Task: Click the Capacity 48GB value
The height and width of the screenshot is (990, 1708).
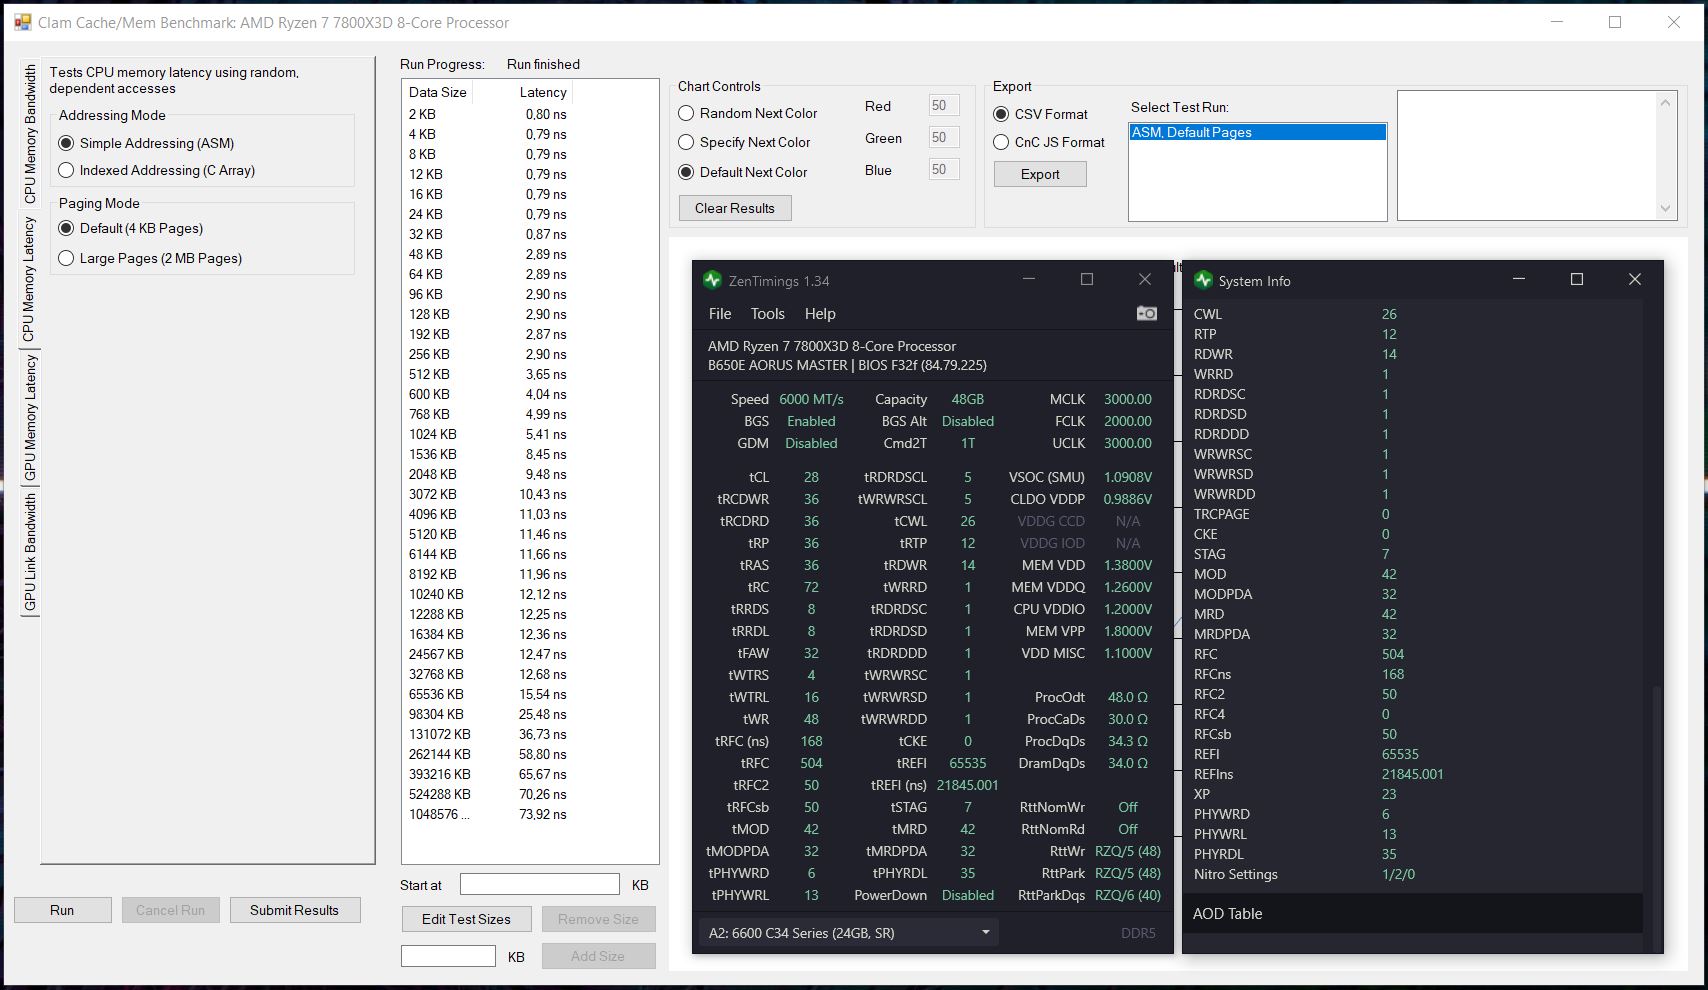Action: click(968, 399)
